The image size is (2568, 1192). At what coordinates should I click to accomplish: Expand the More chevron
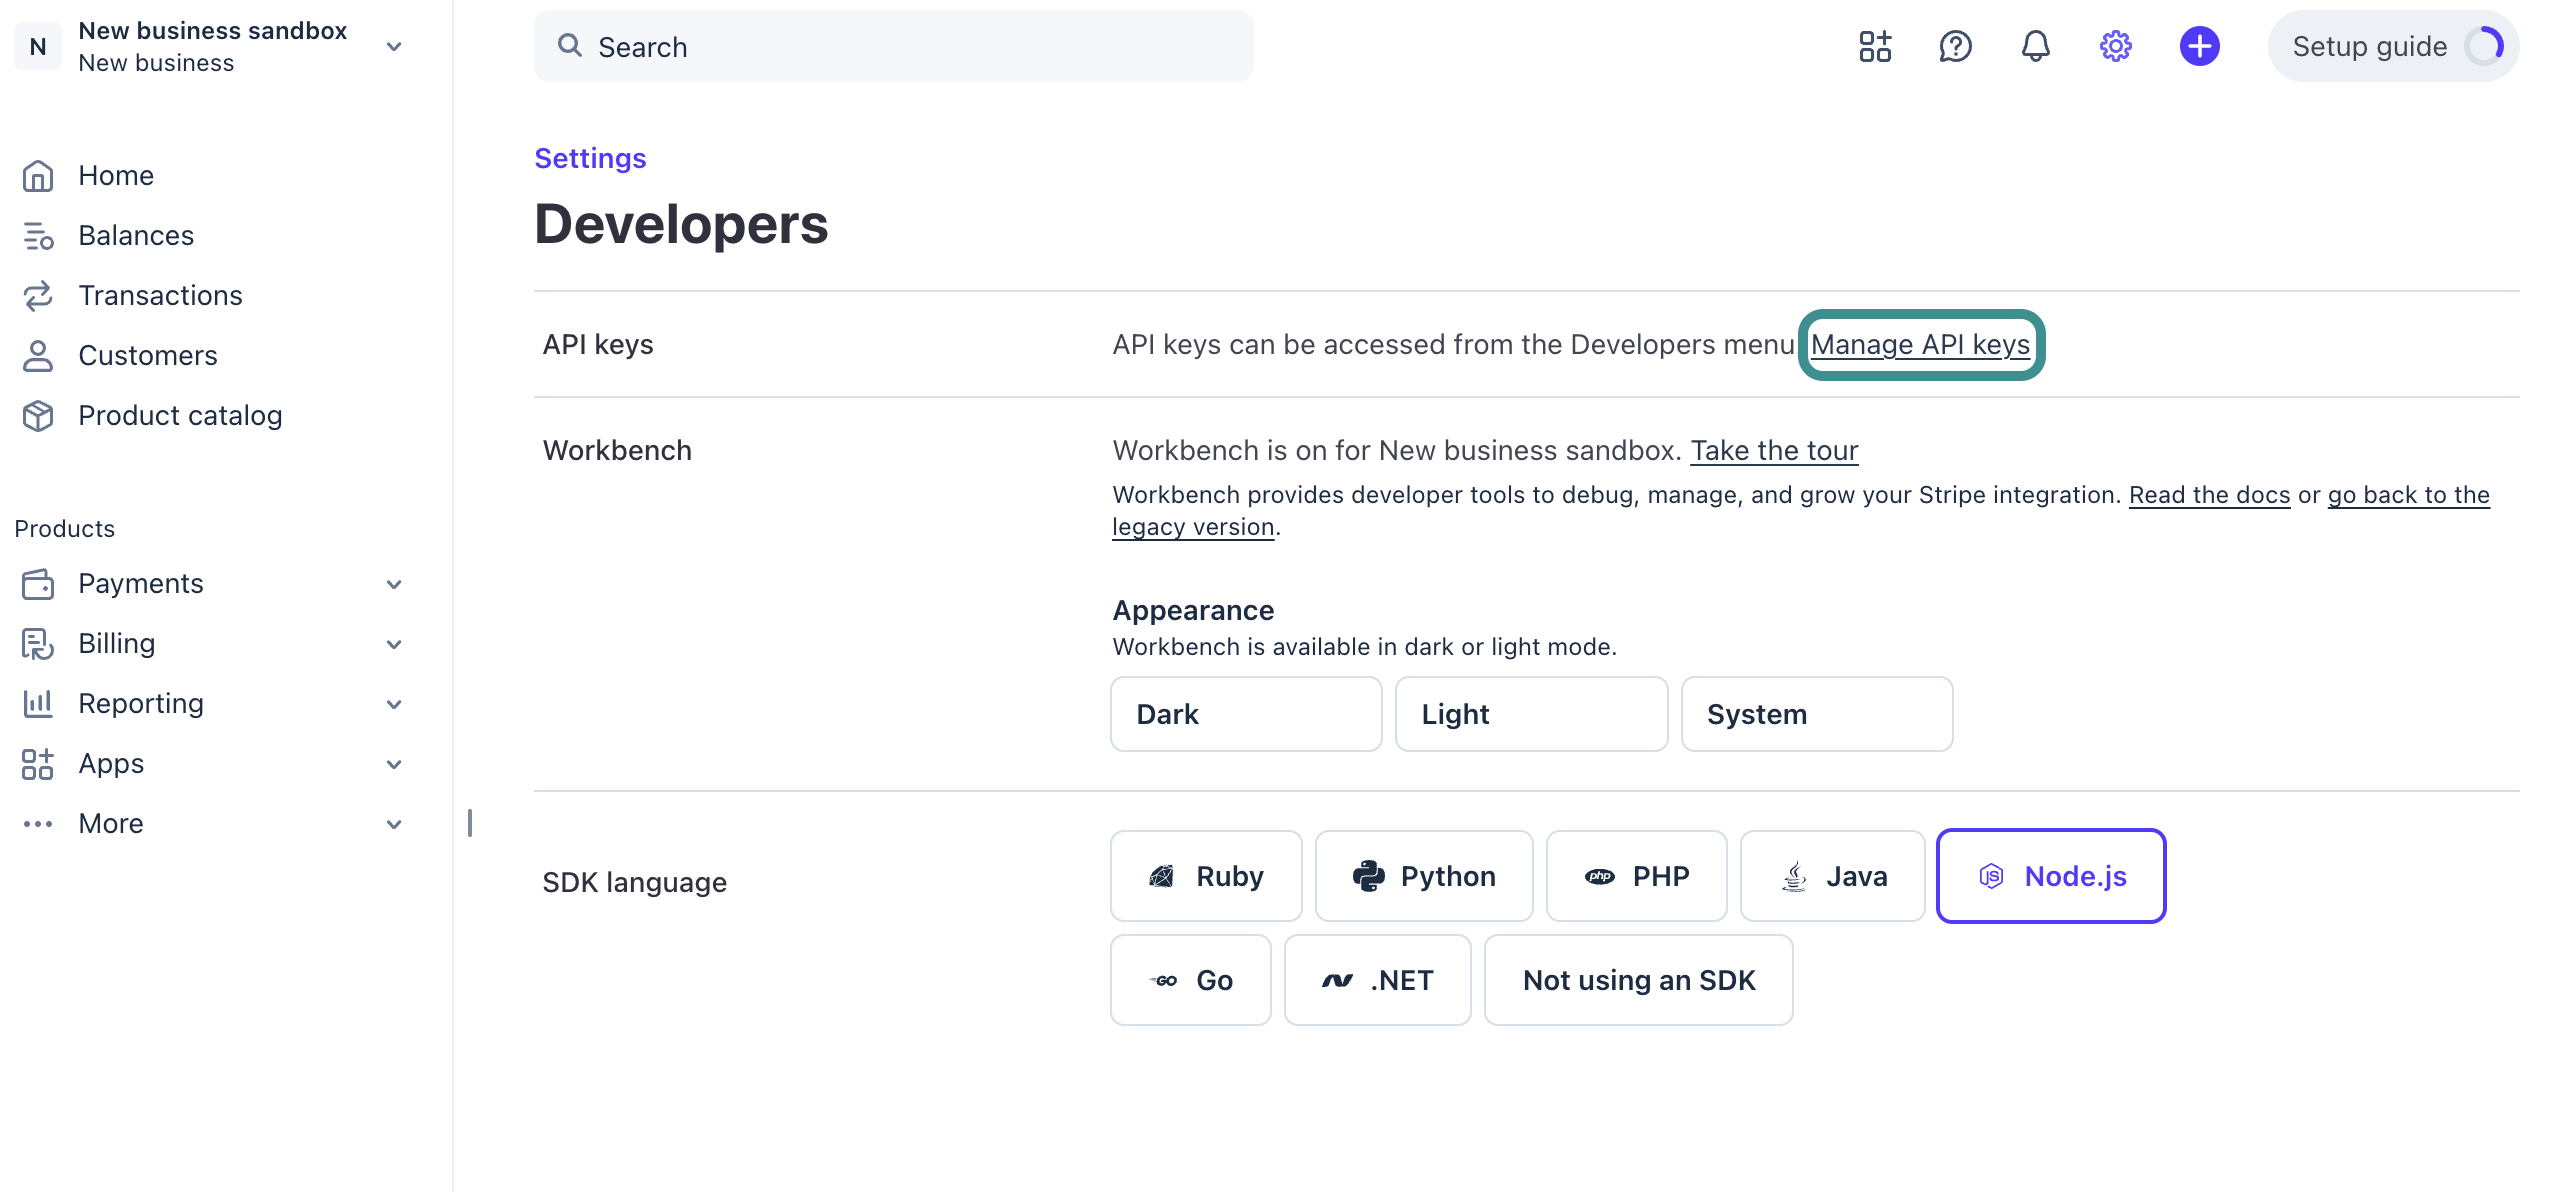pyautogui.click(x=394, y=824)
